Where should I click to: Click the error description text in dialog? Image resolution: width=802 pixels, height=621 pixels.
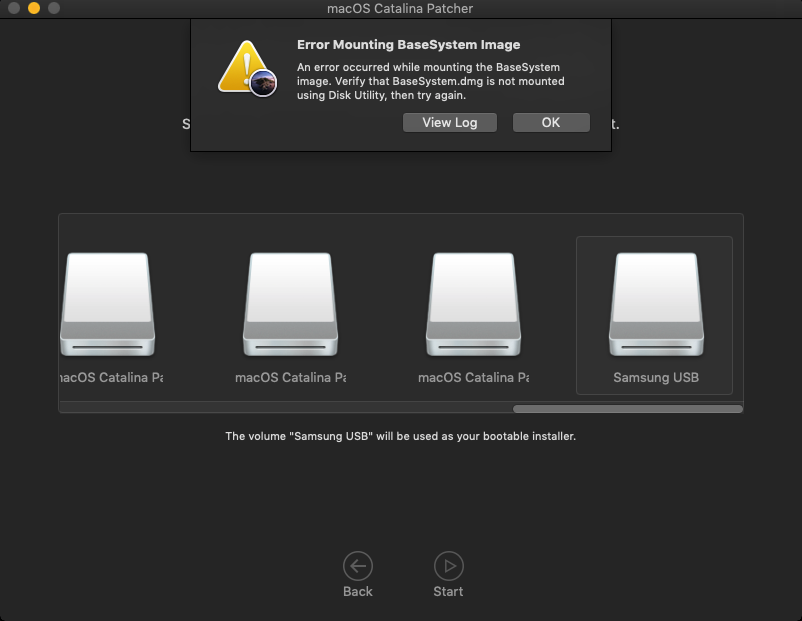431,81
